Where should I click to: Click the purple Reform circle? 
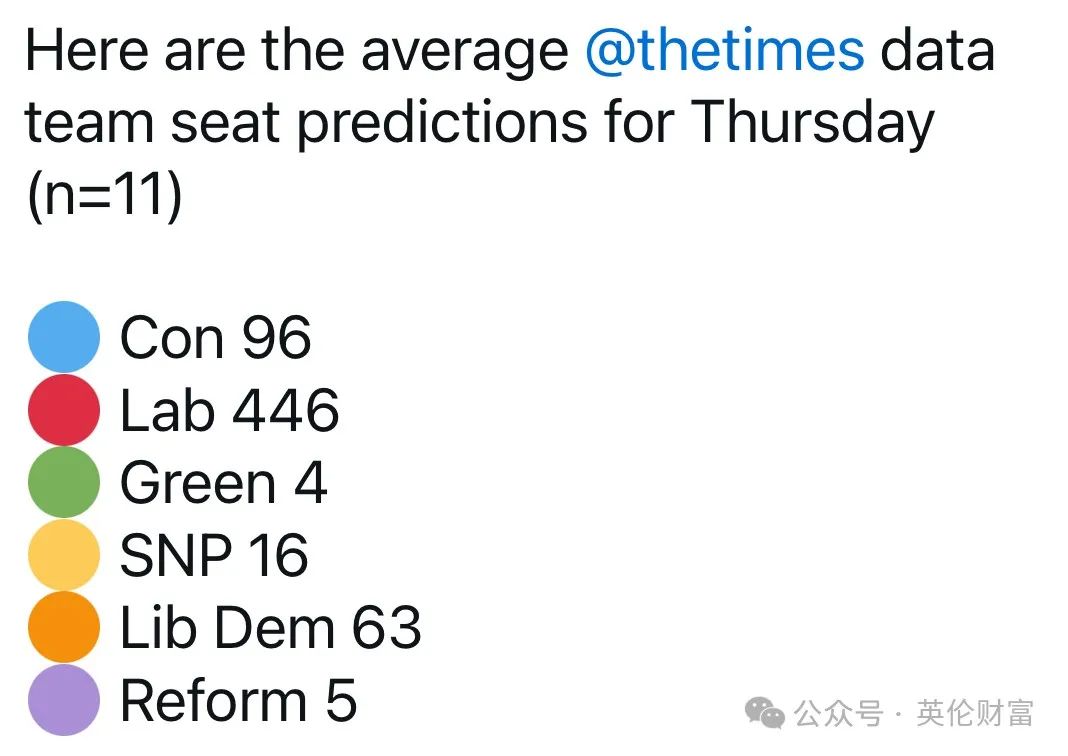point(64,699)
